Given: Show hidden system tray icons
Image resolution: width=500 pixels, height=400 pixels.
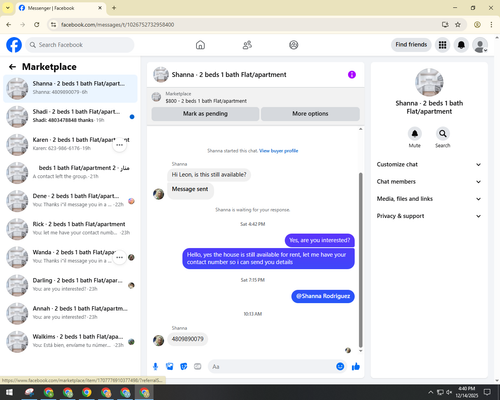Looking at the screenshot, I should point(431,392).
